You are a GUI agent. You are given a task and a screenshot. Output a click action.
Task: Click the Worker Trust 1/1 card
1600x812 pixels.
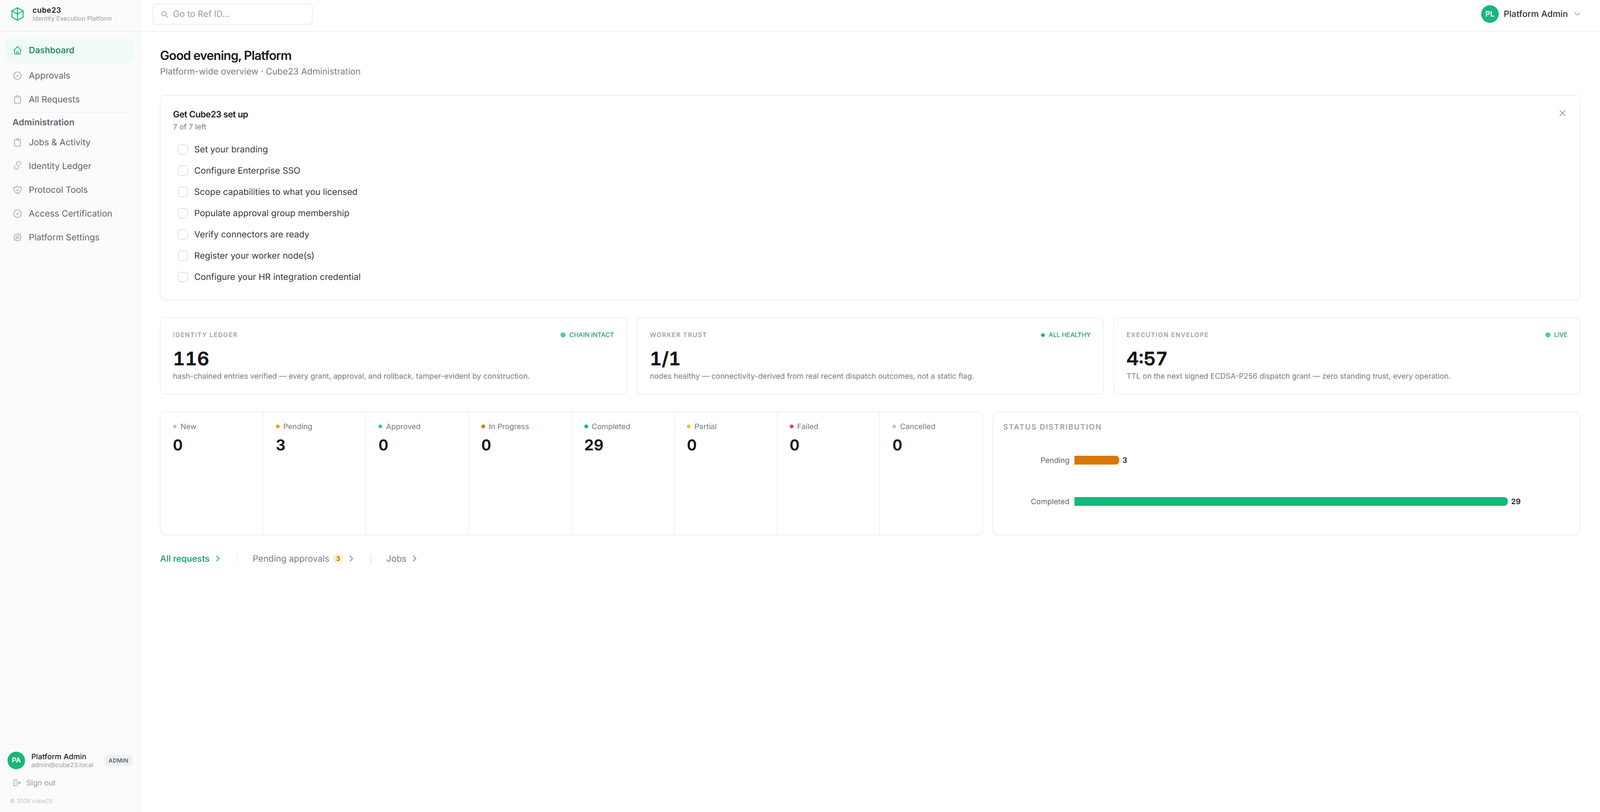tap(870, 356)
